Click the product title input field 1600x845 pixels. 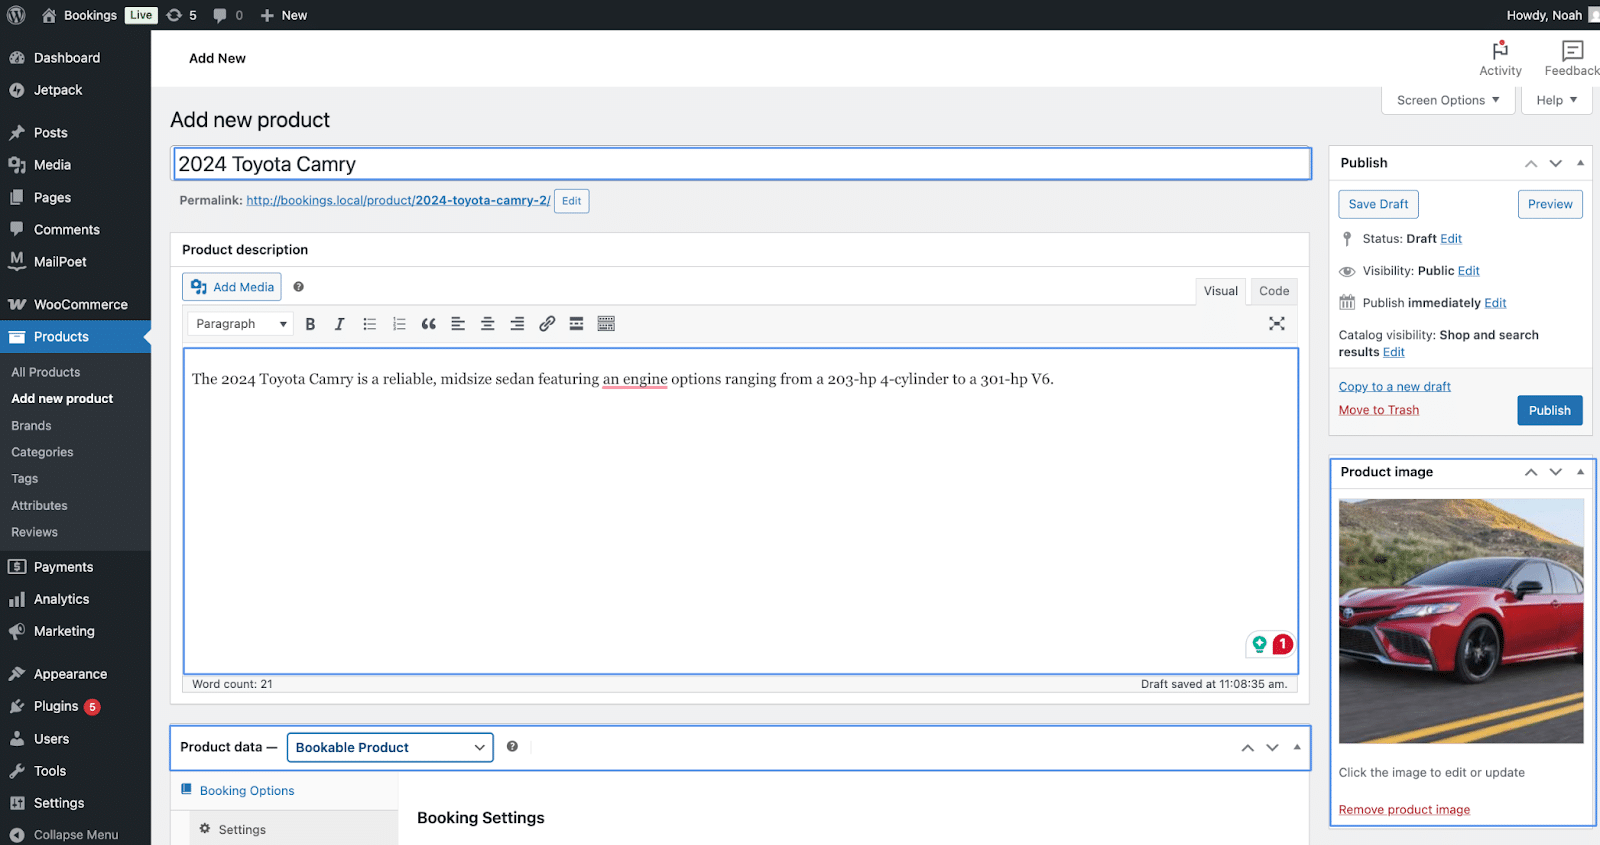pyautogui.click(x=741, y=164)
